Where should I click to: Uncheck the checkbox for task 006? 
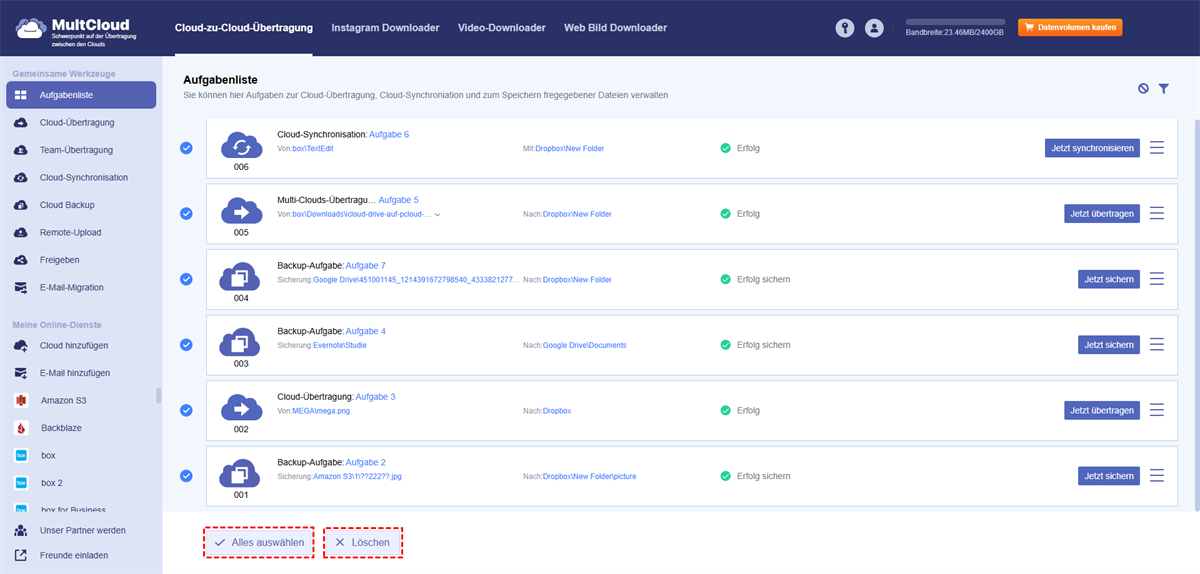click(186, 148)
